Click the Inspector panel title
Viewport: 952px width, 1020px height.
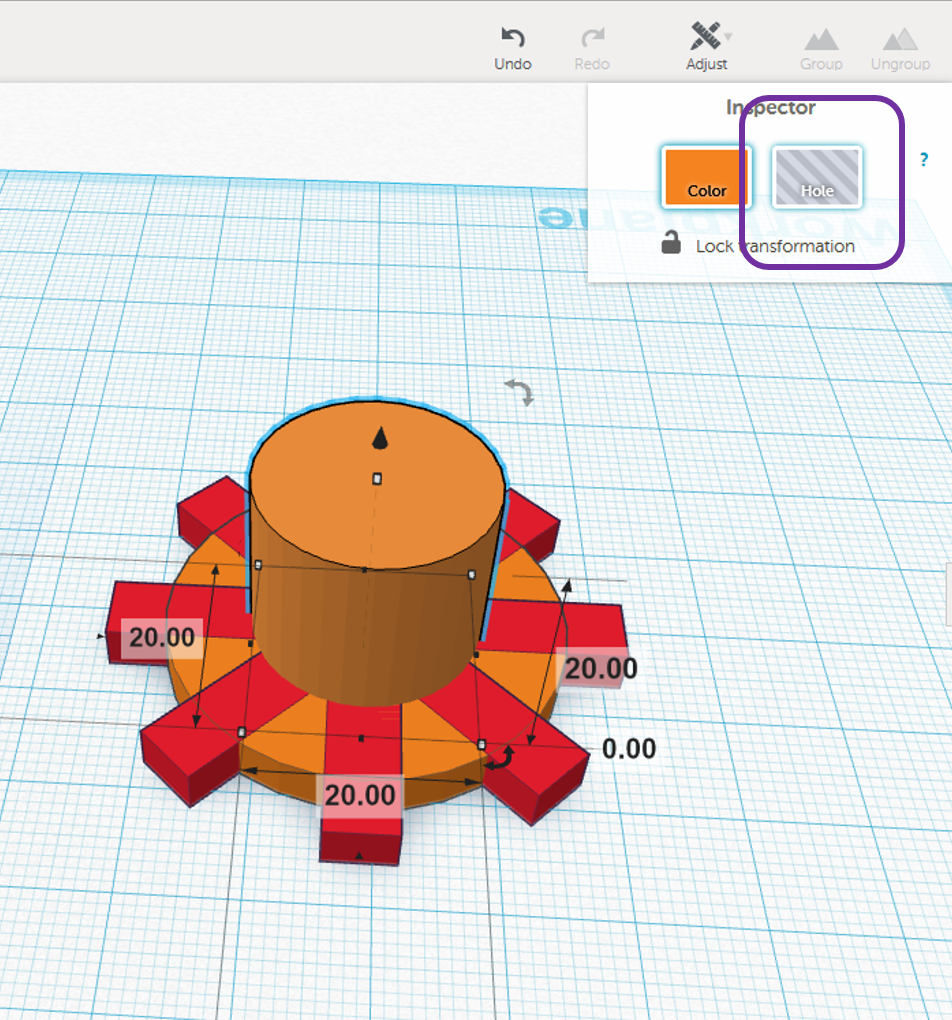[770, 107]
